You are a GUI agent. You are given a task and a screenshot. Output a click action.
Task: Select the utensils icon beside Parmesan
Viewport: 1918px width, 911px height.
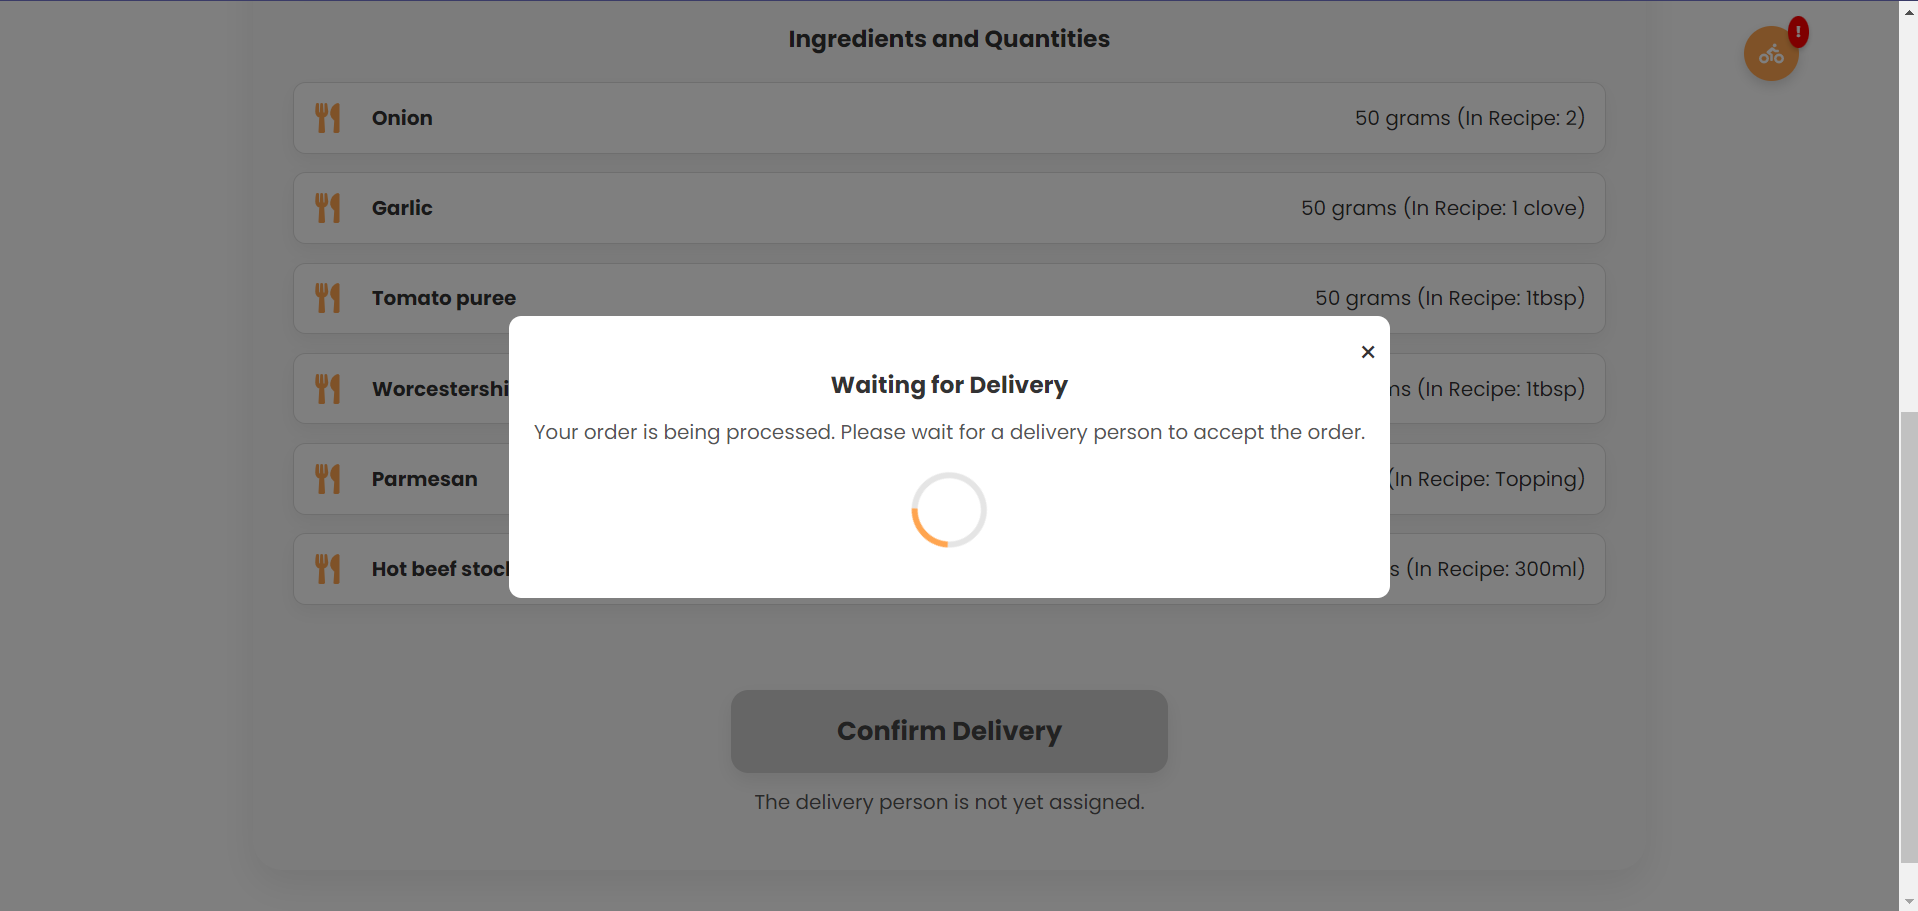pos(328,479)
